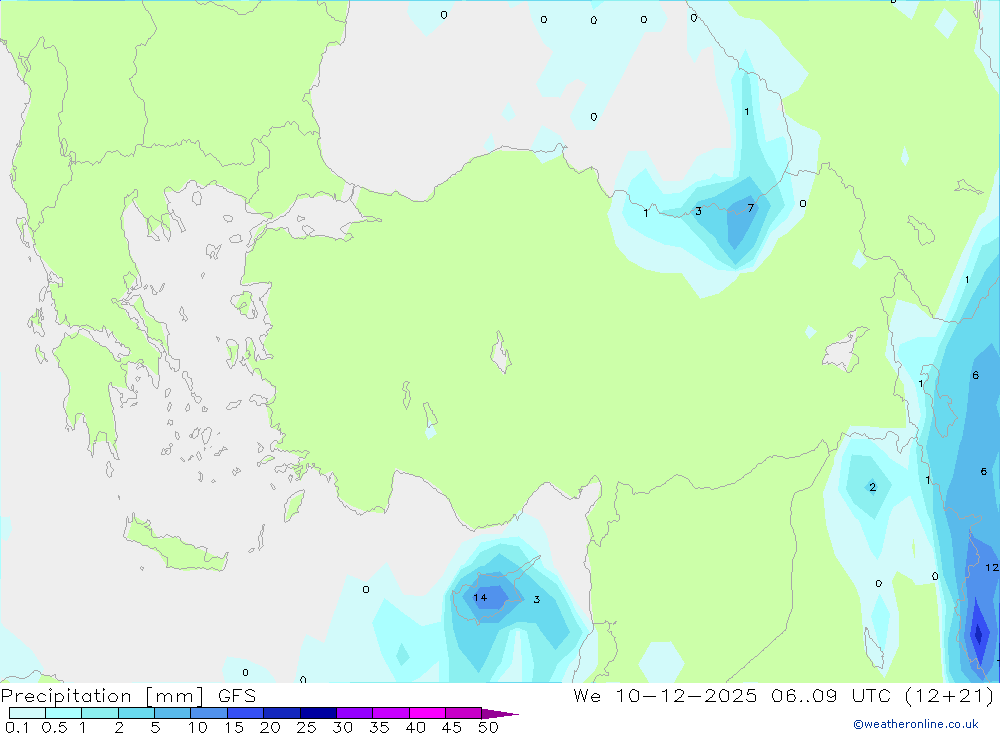Screen dimensions: 1000x733
Task: Click the 1–2 mm legend color swatch
Action: pyautogui.click(x=100, y=713)
